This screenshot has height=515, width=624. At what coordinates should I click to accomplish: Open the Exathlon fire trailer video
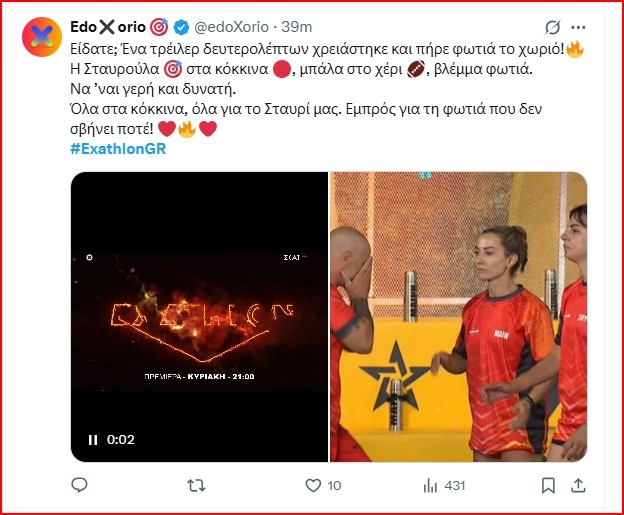pyautogui.click(x=199, y=317)
